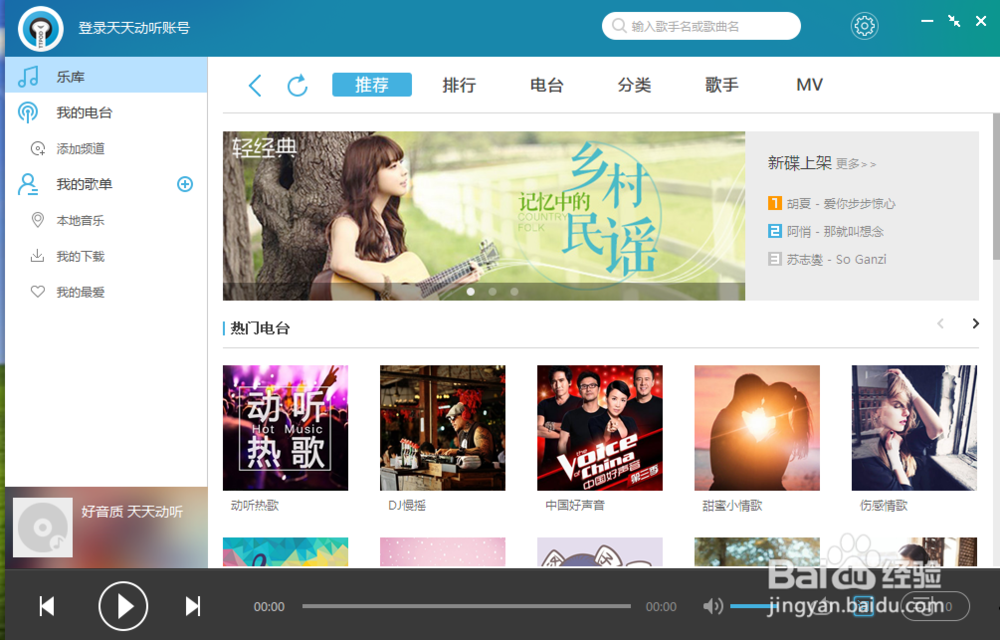The height and width of the screenshot is (640, 1000).
Task: Skip to the next track
Action: click(193, 606)
